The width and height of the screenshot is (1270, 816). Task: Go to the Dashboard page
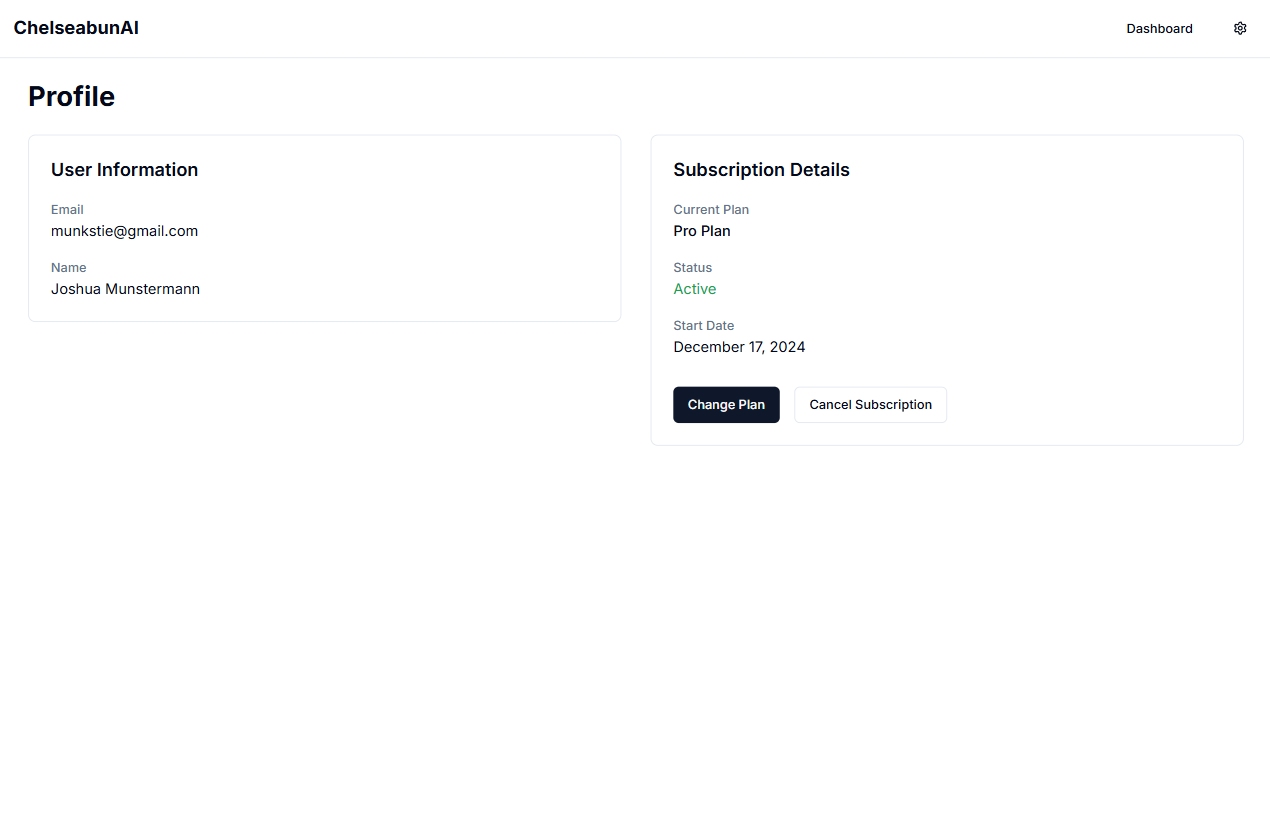click(1159, 29)
